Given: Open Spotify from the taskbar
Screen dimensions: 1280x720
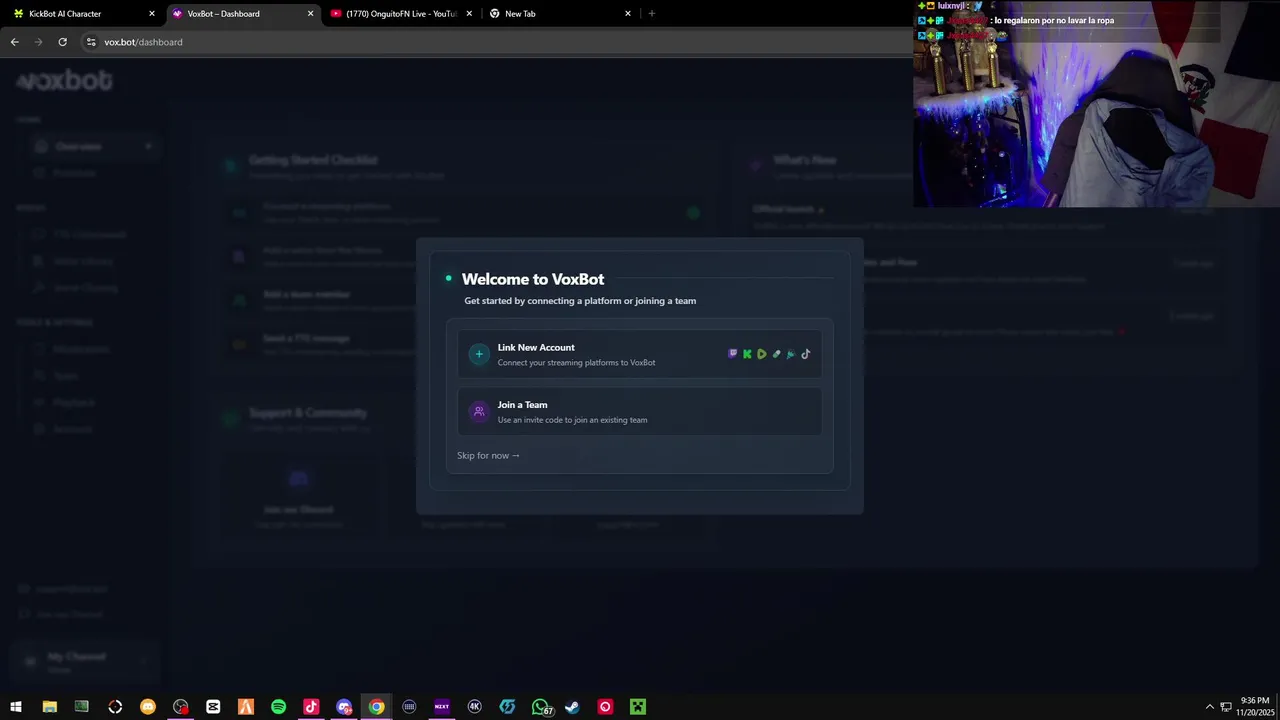Looking at the screenshot, I should pyautogui.click(x=278, y=707).
